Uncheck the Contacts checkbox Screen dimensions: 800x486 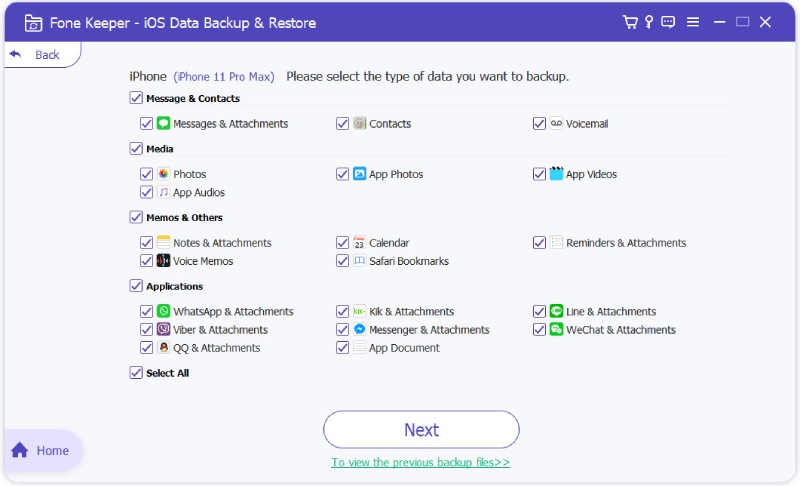342,123
